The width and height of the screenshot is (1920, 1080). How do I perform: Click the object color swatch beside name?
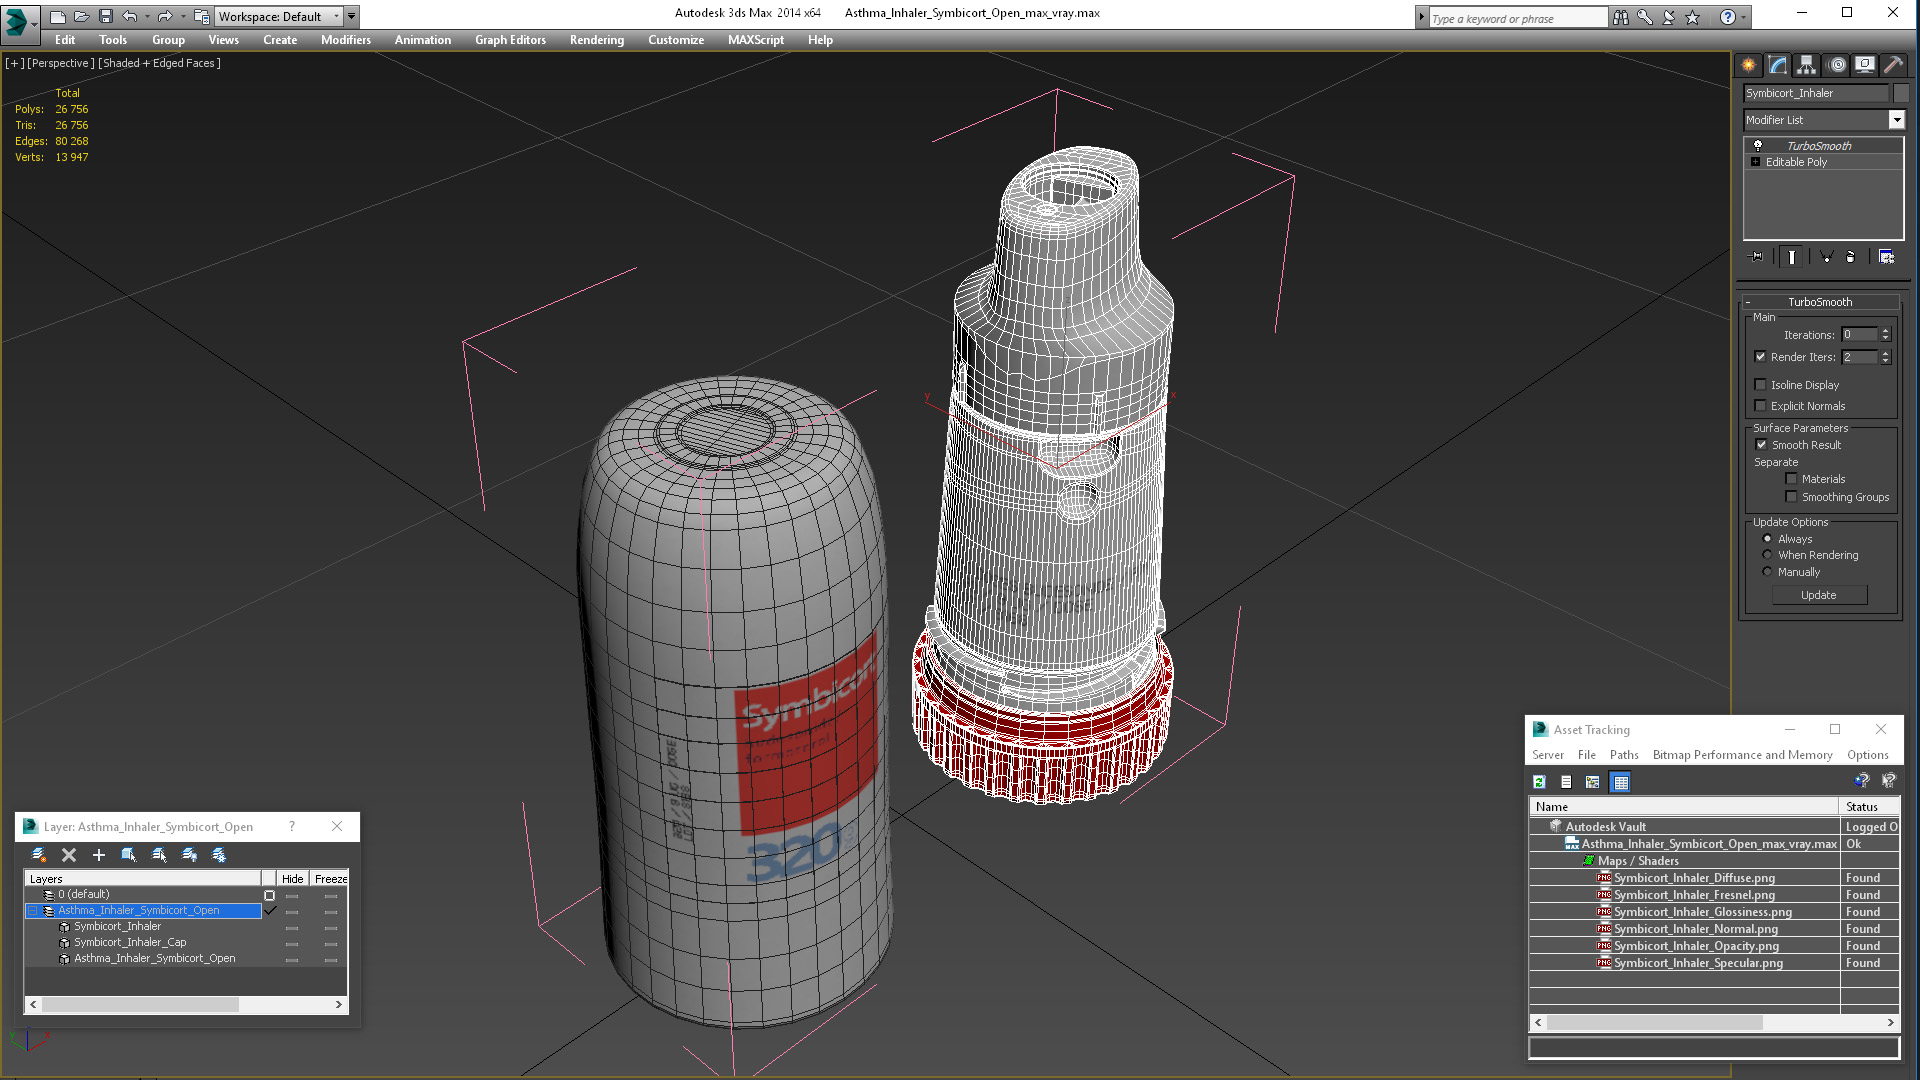(1901, 93)
